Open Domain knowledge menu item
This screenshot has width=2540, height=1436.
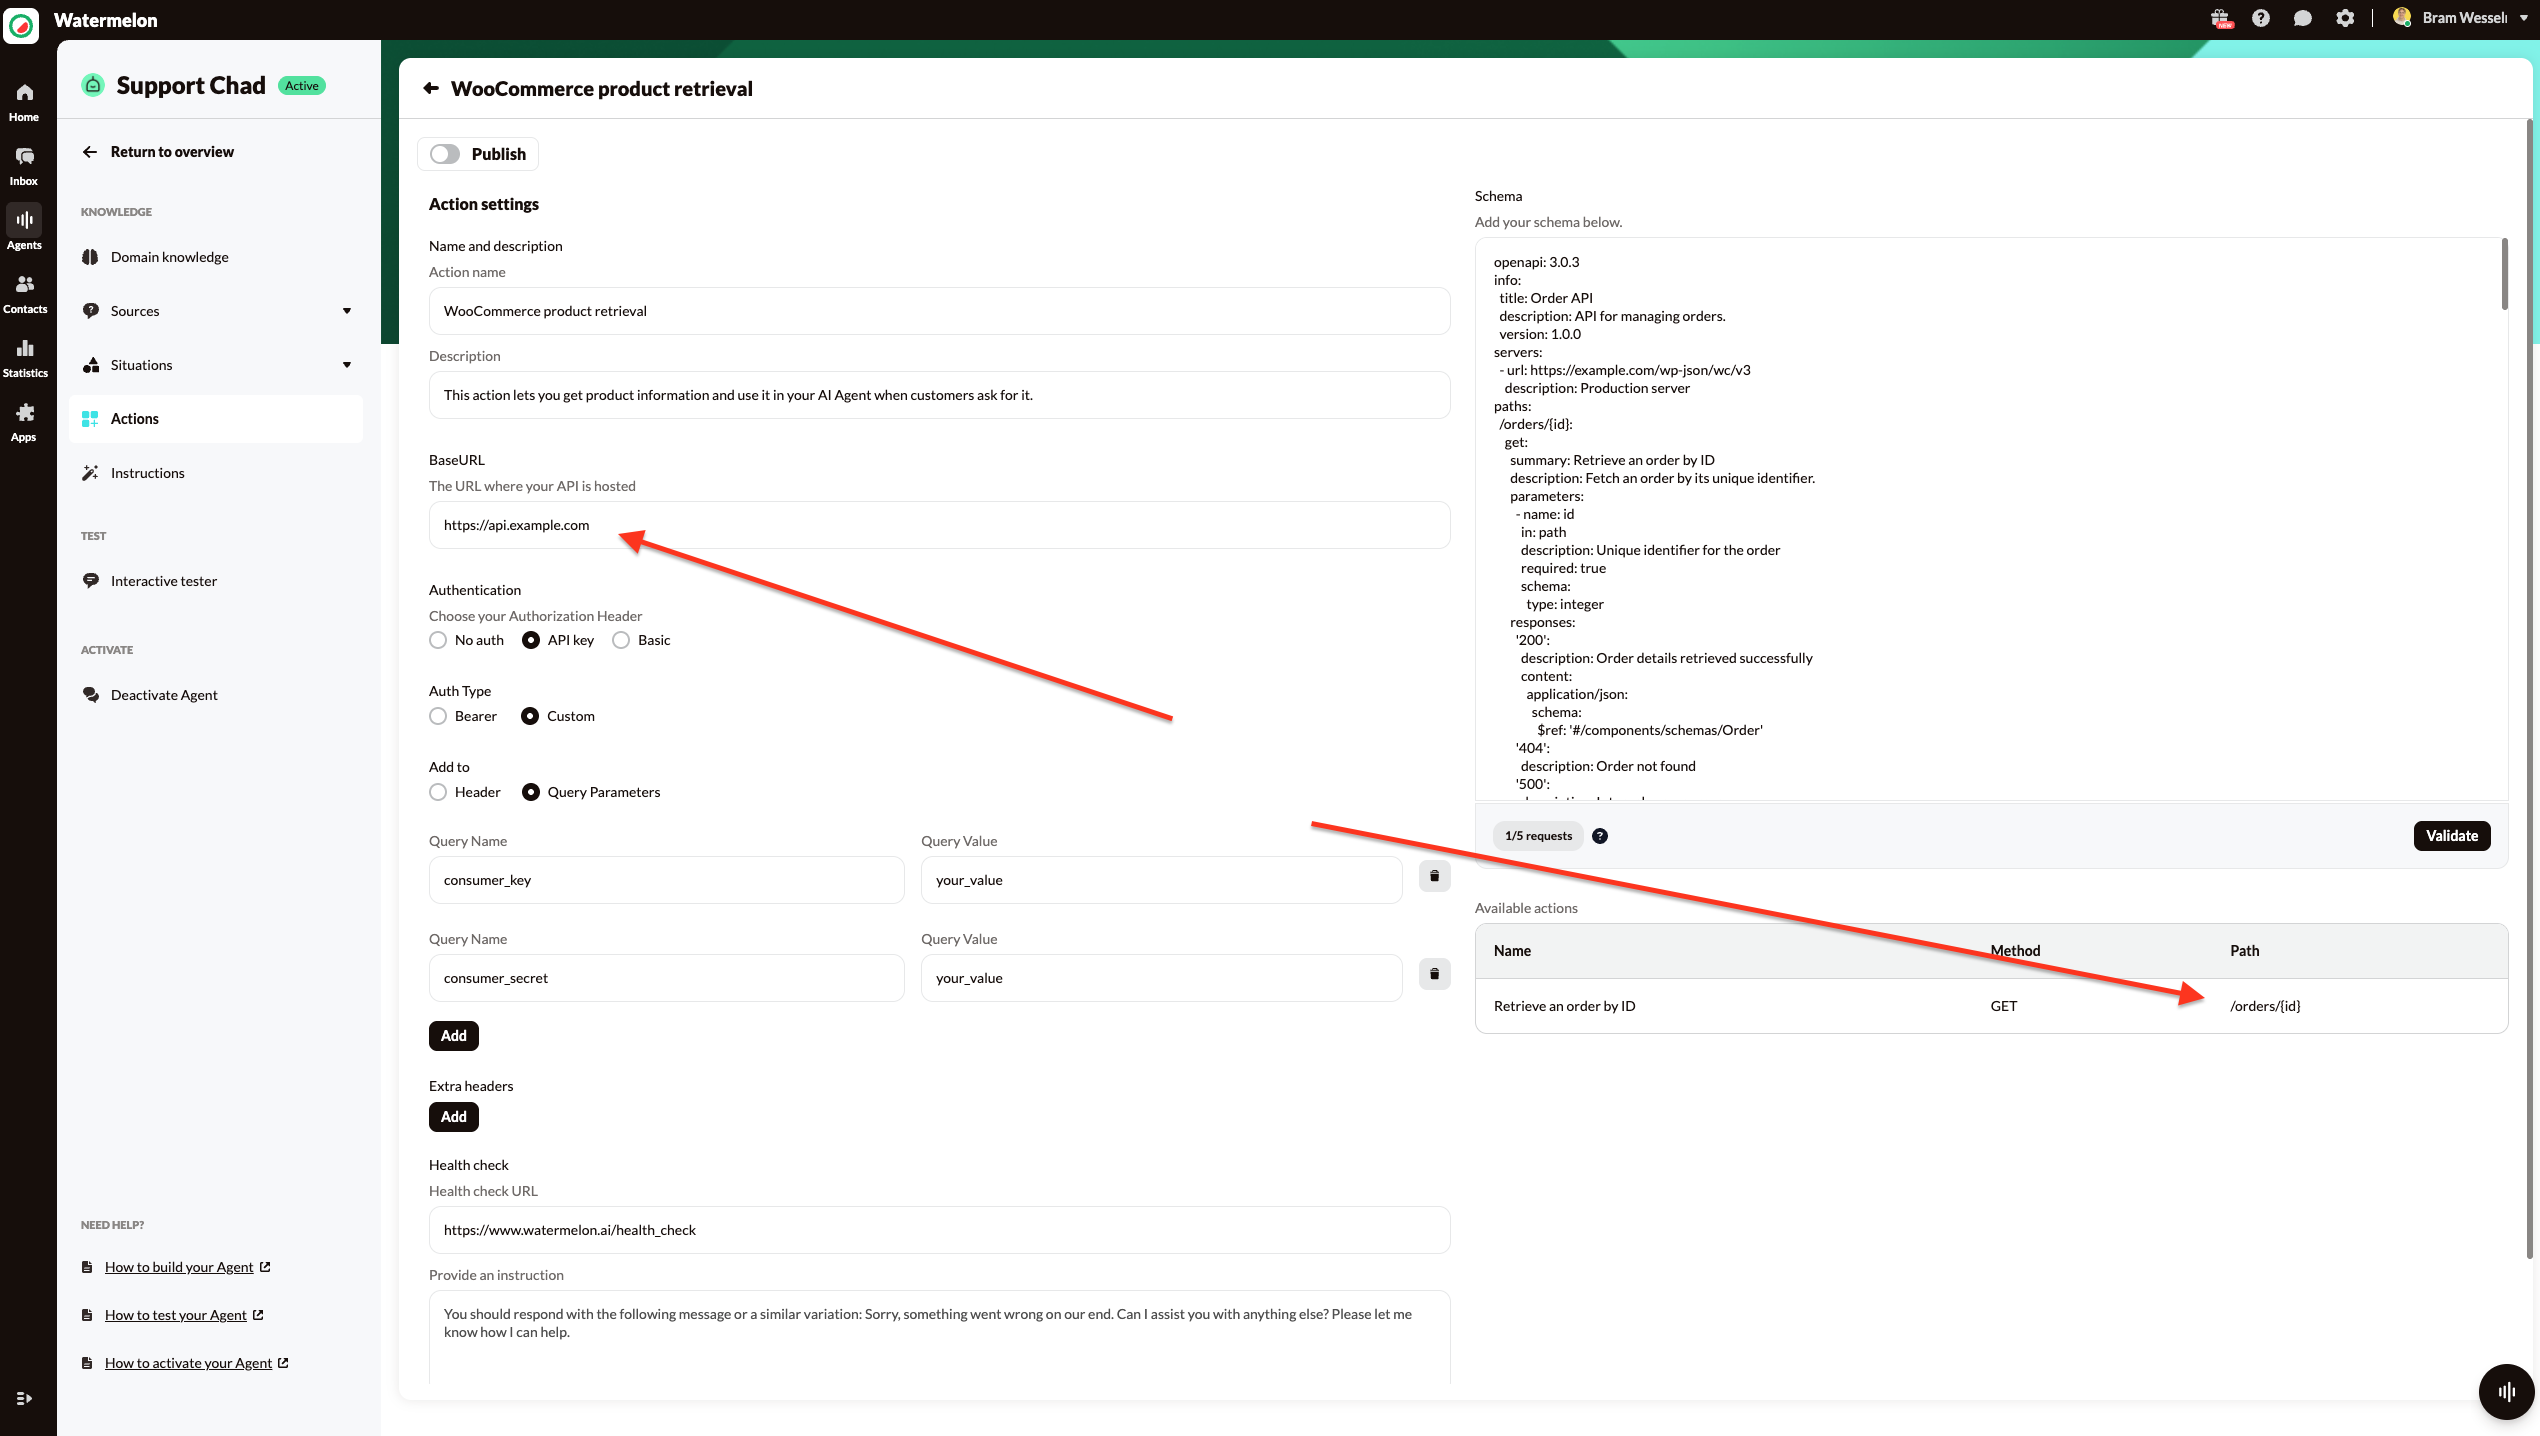[x=169, y=257]
